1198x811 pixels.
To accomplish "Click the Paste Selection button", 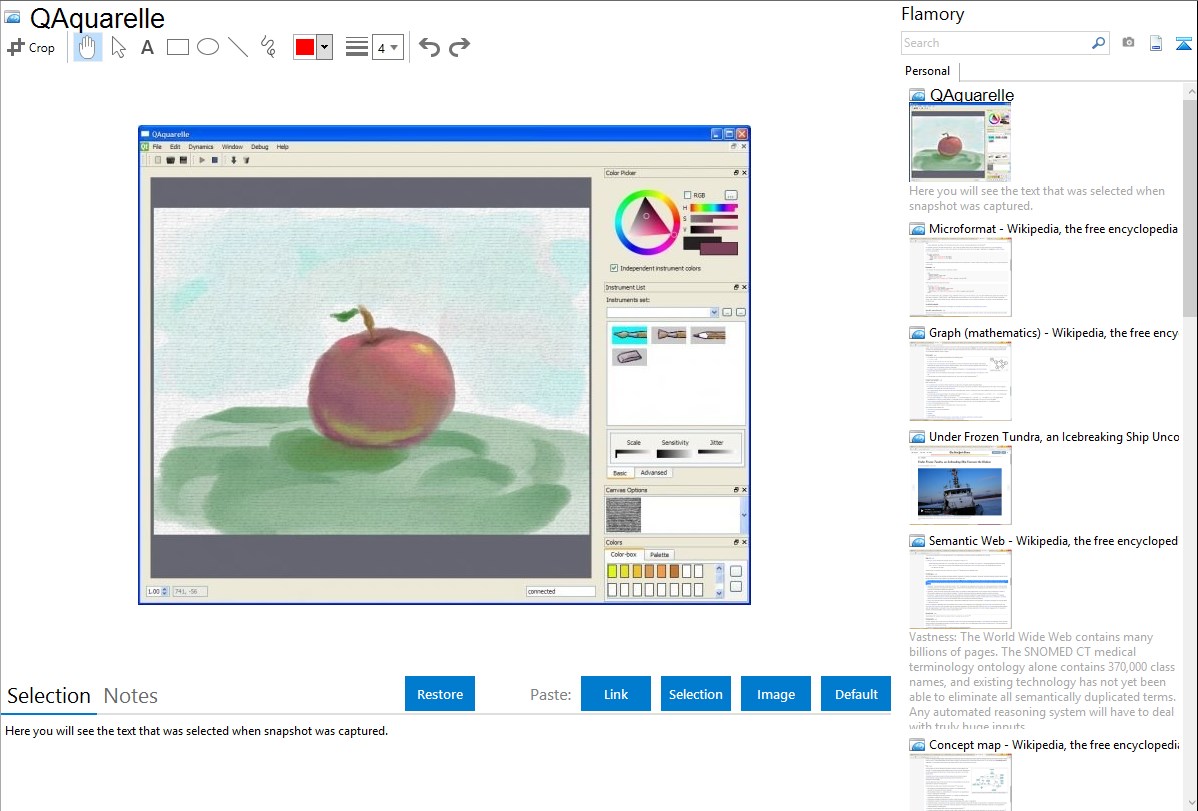I will [x=696, y=694].
